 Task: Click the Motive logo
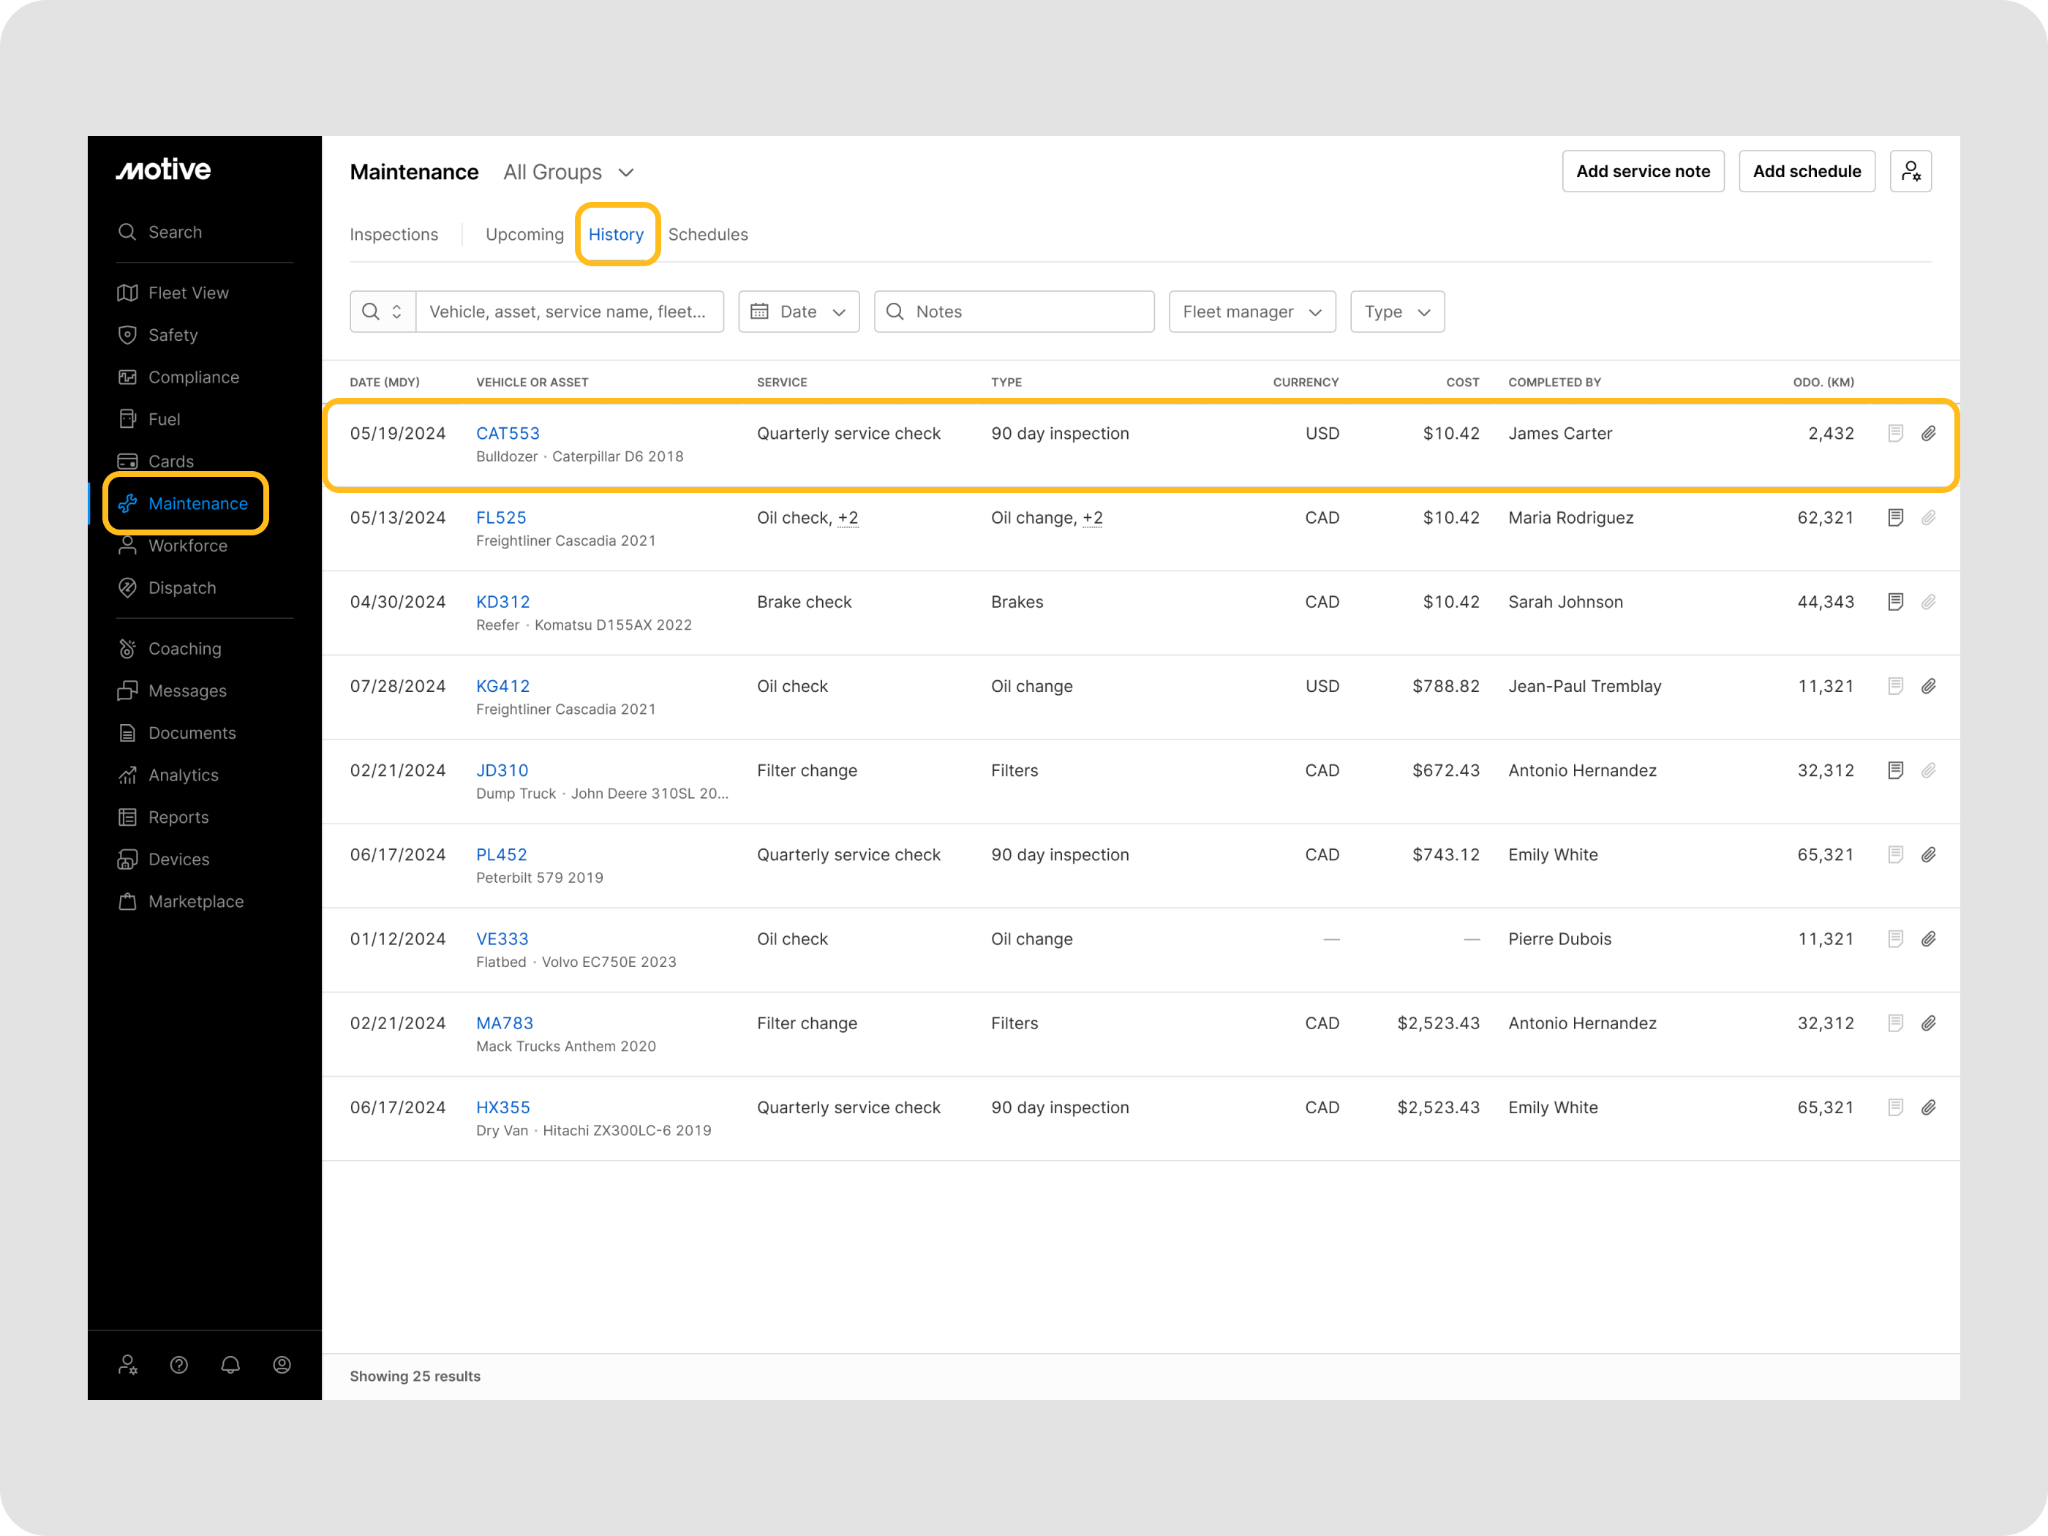163,169
